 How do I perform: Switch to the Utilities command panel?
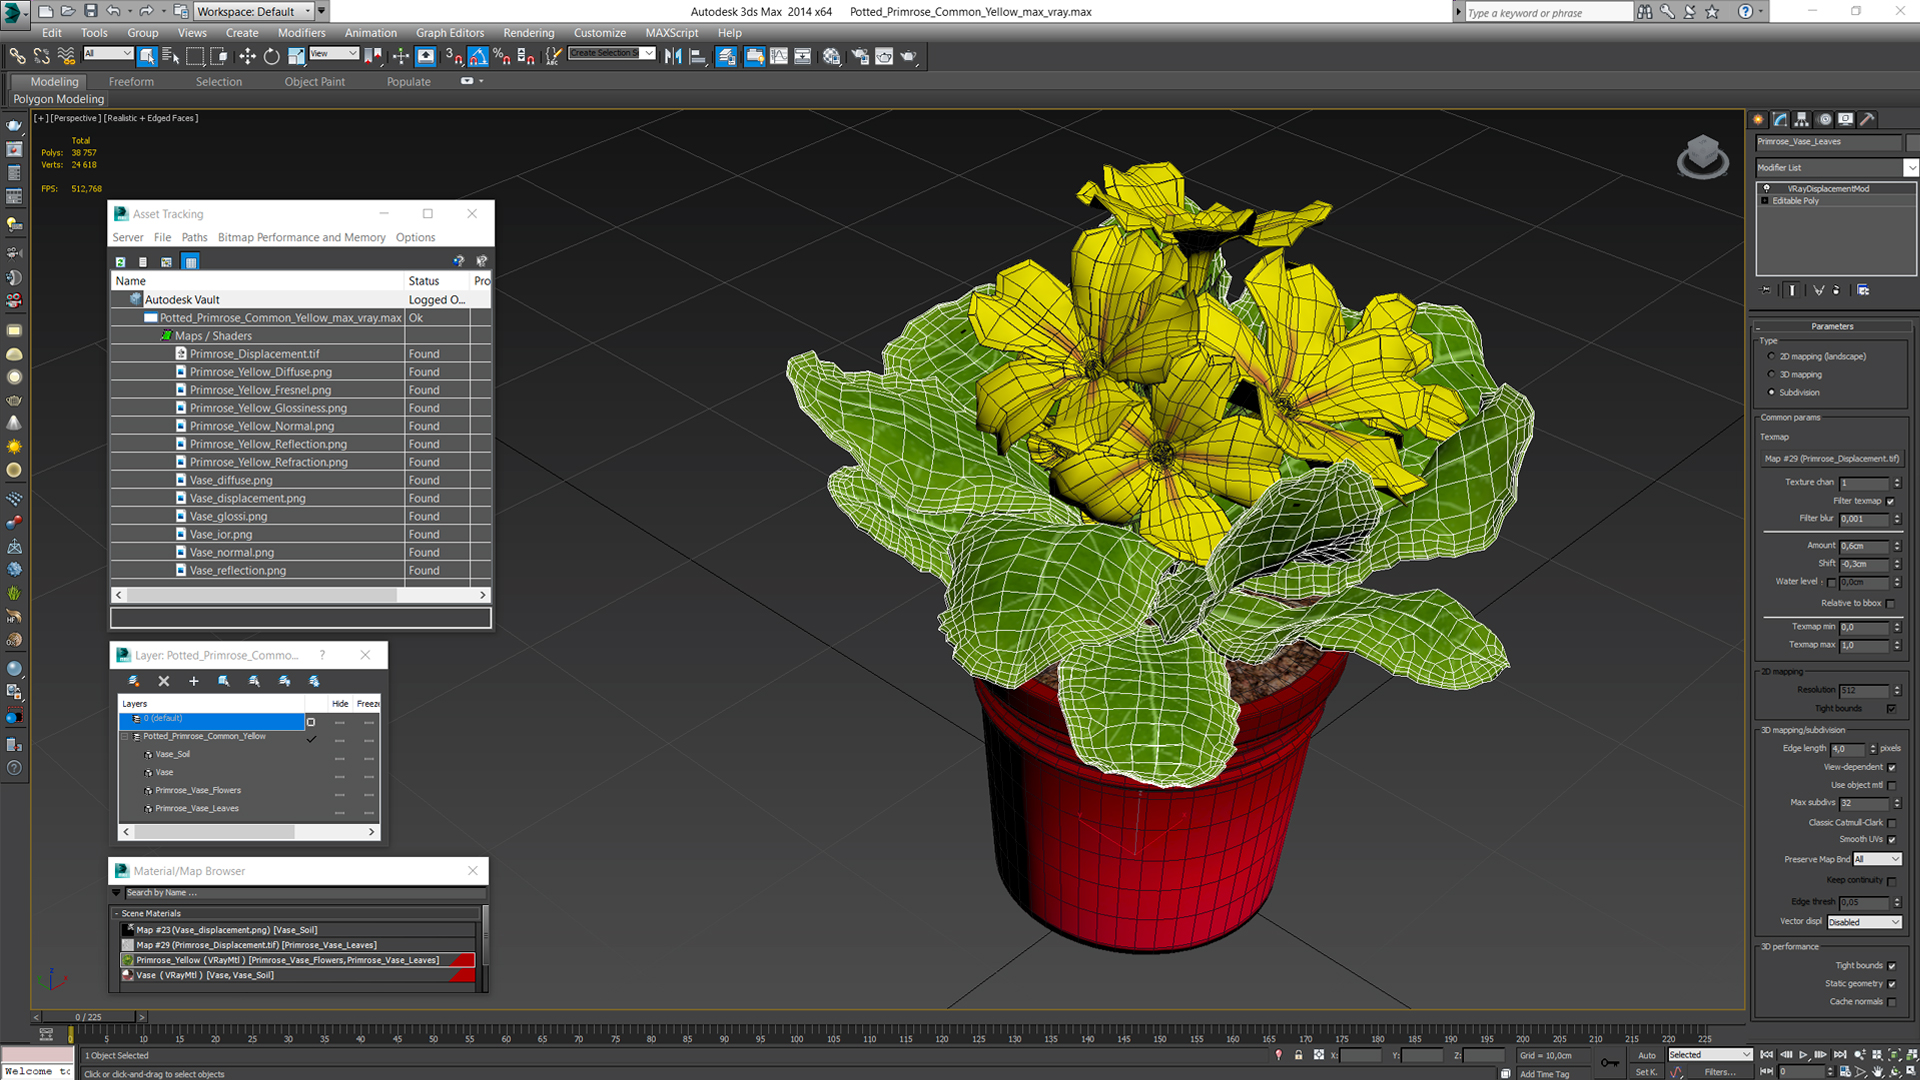tap(1867, 119)
